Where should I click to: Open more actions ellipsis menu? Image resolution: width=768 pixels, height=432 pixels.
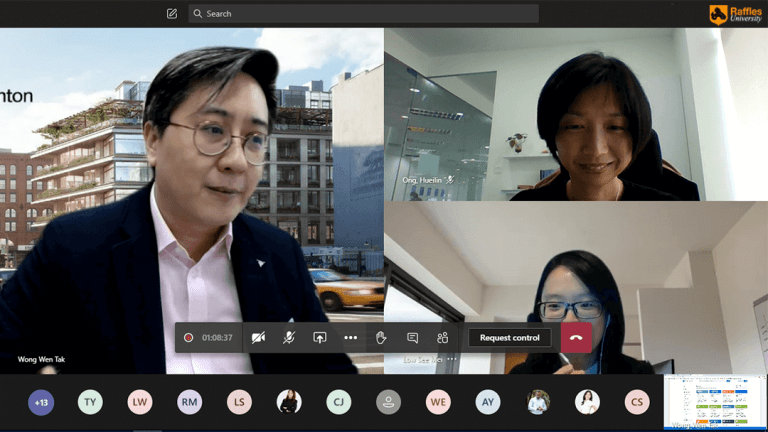pos(351,338)
